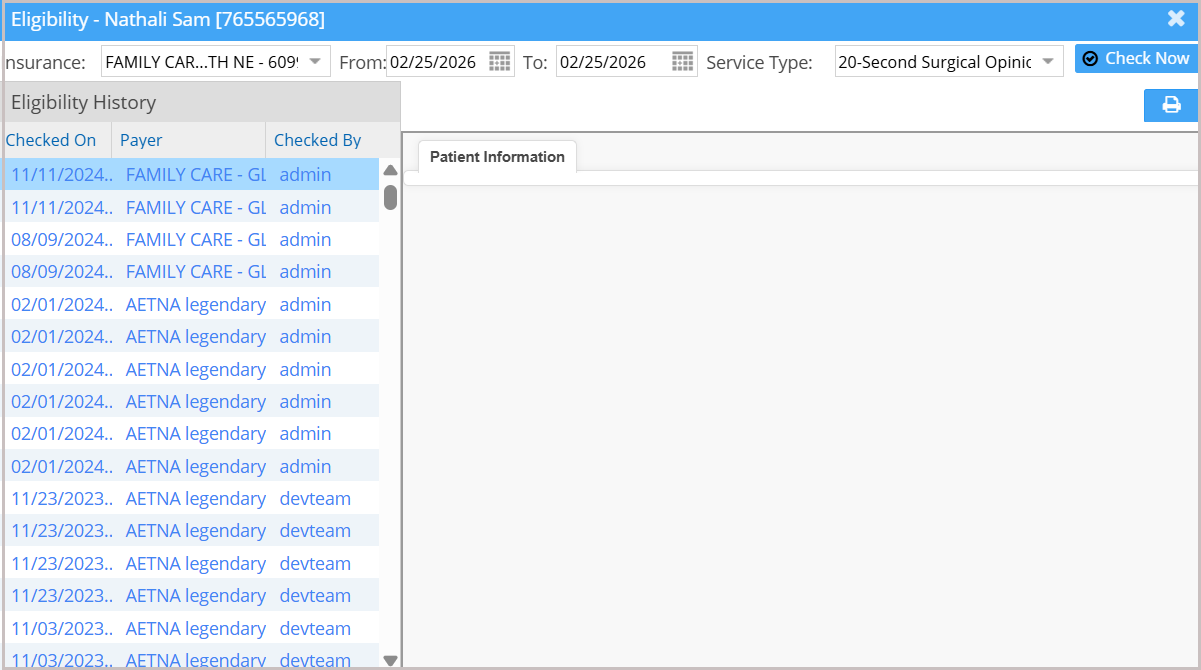Select first 02/01/2024 AETNA legendary row
Image resolution: width=1201 pixels, height=670 pixels.
click(190, 305)
